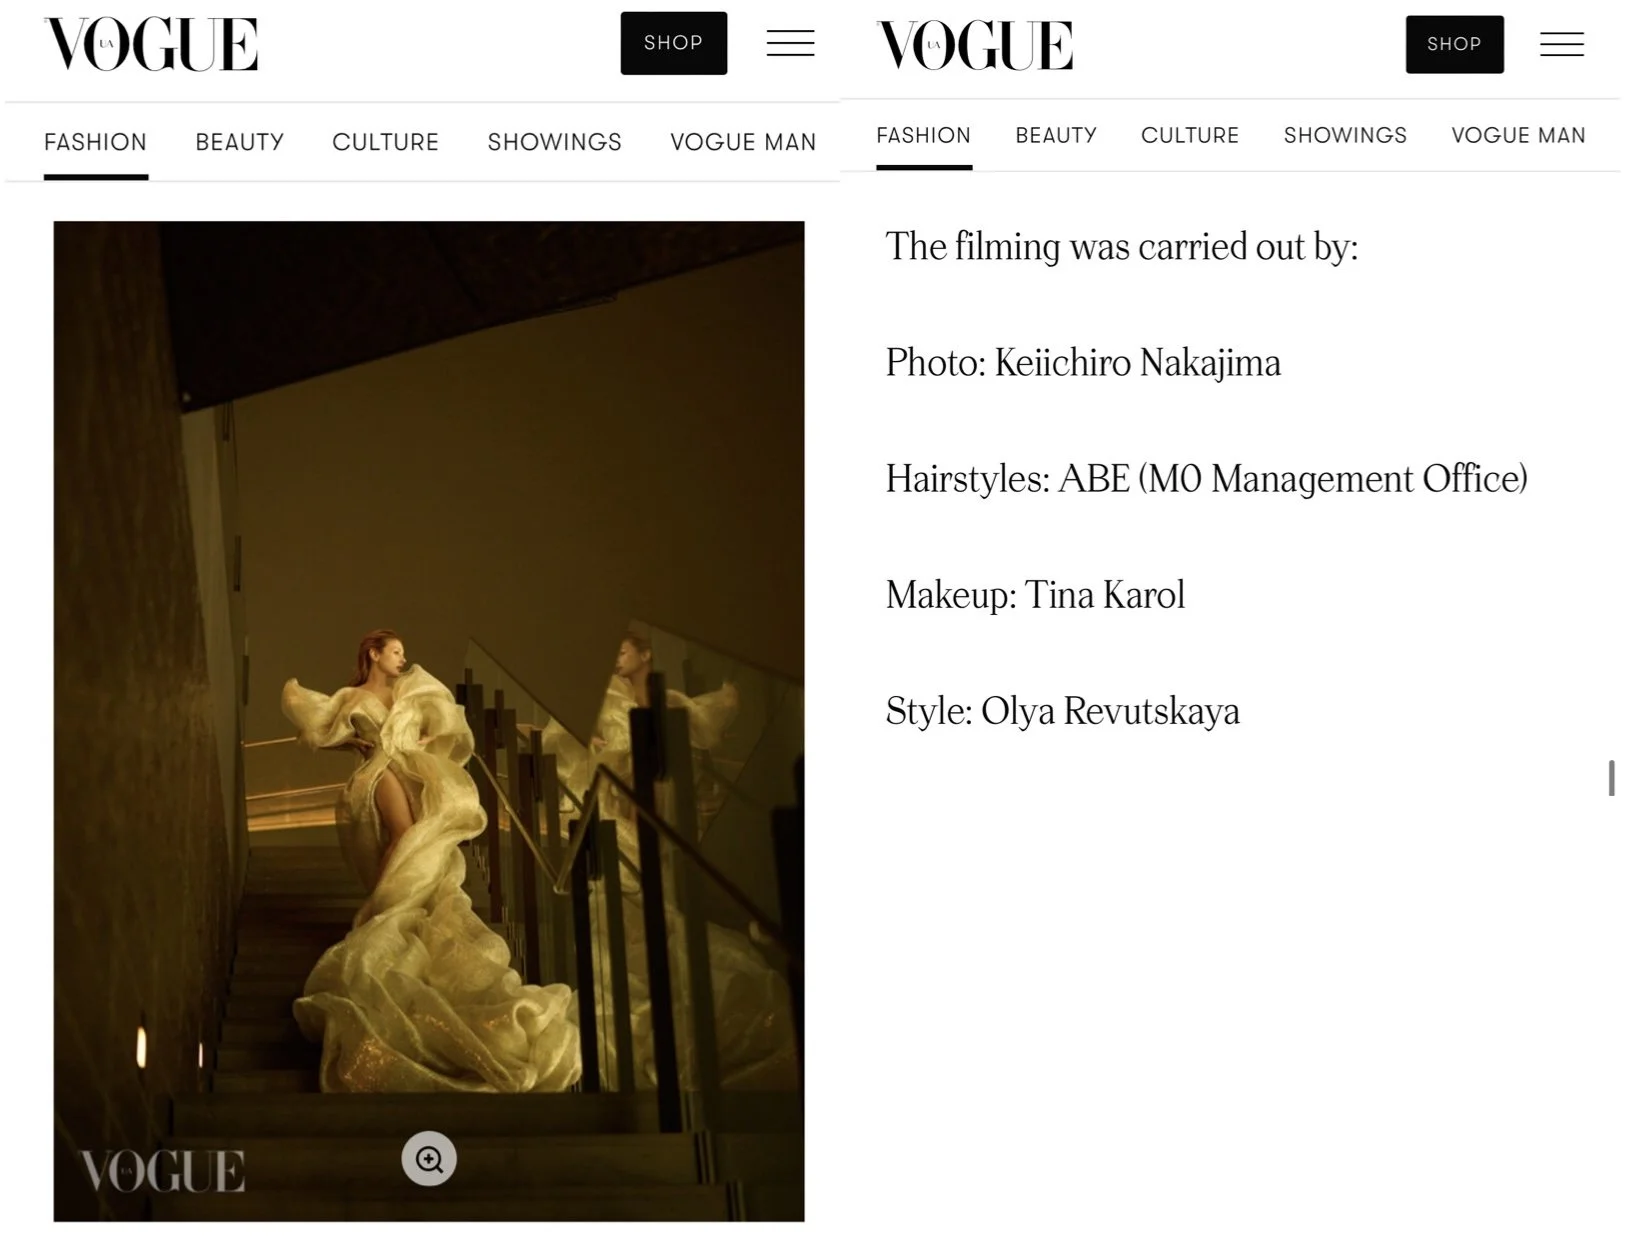Select the FASHION tab on left page
The width and height of the screenshot is (1645, 1252).
pyautogui.click(x=95, y=142)
